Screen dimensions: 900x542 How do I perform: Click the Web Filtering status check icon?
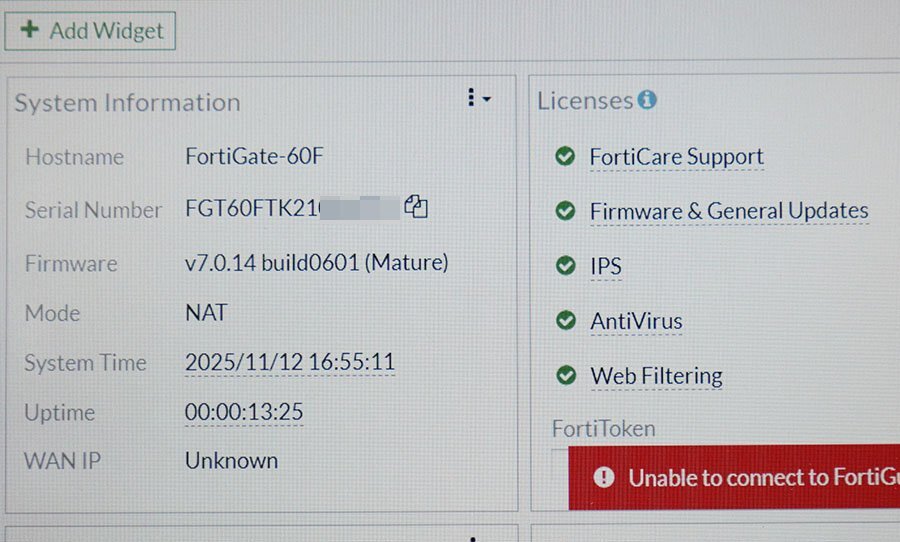[x=566, y=375]
